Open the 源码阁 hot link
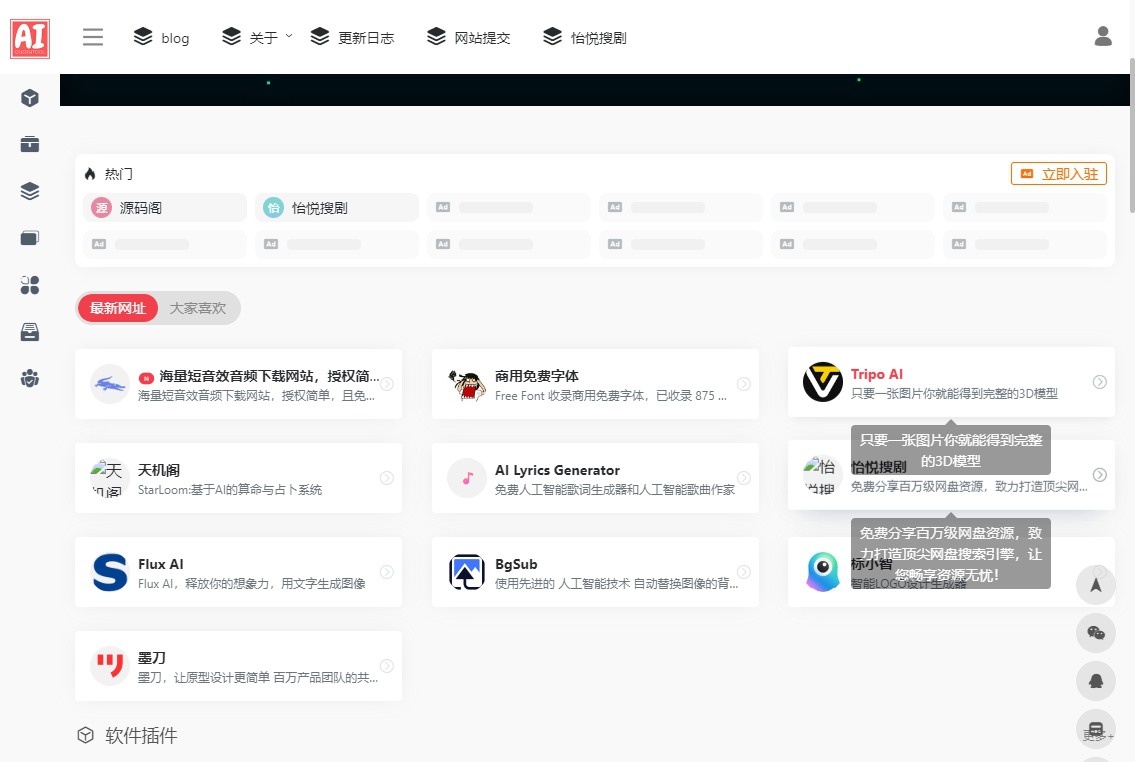This screenshot has height=762, width=1135. click(x=164, y=208)
